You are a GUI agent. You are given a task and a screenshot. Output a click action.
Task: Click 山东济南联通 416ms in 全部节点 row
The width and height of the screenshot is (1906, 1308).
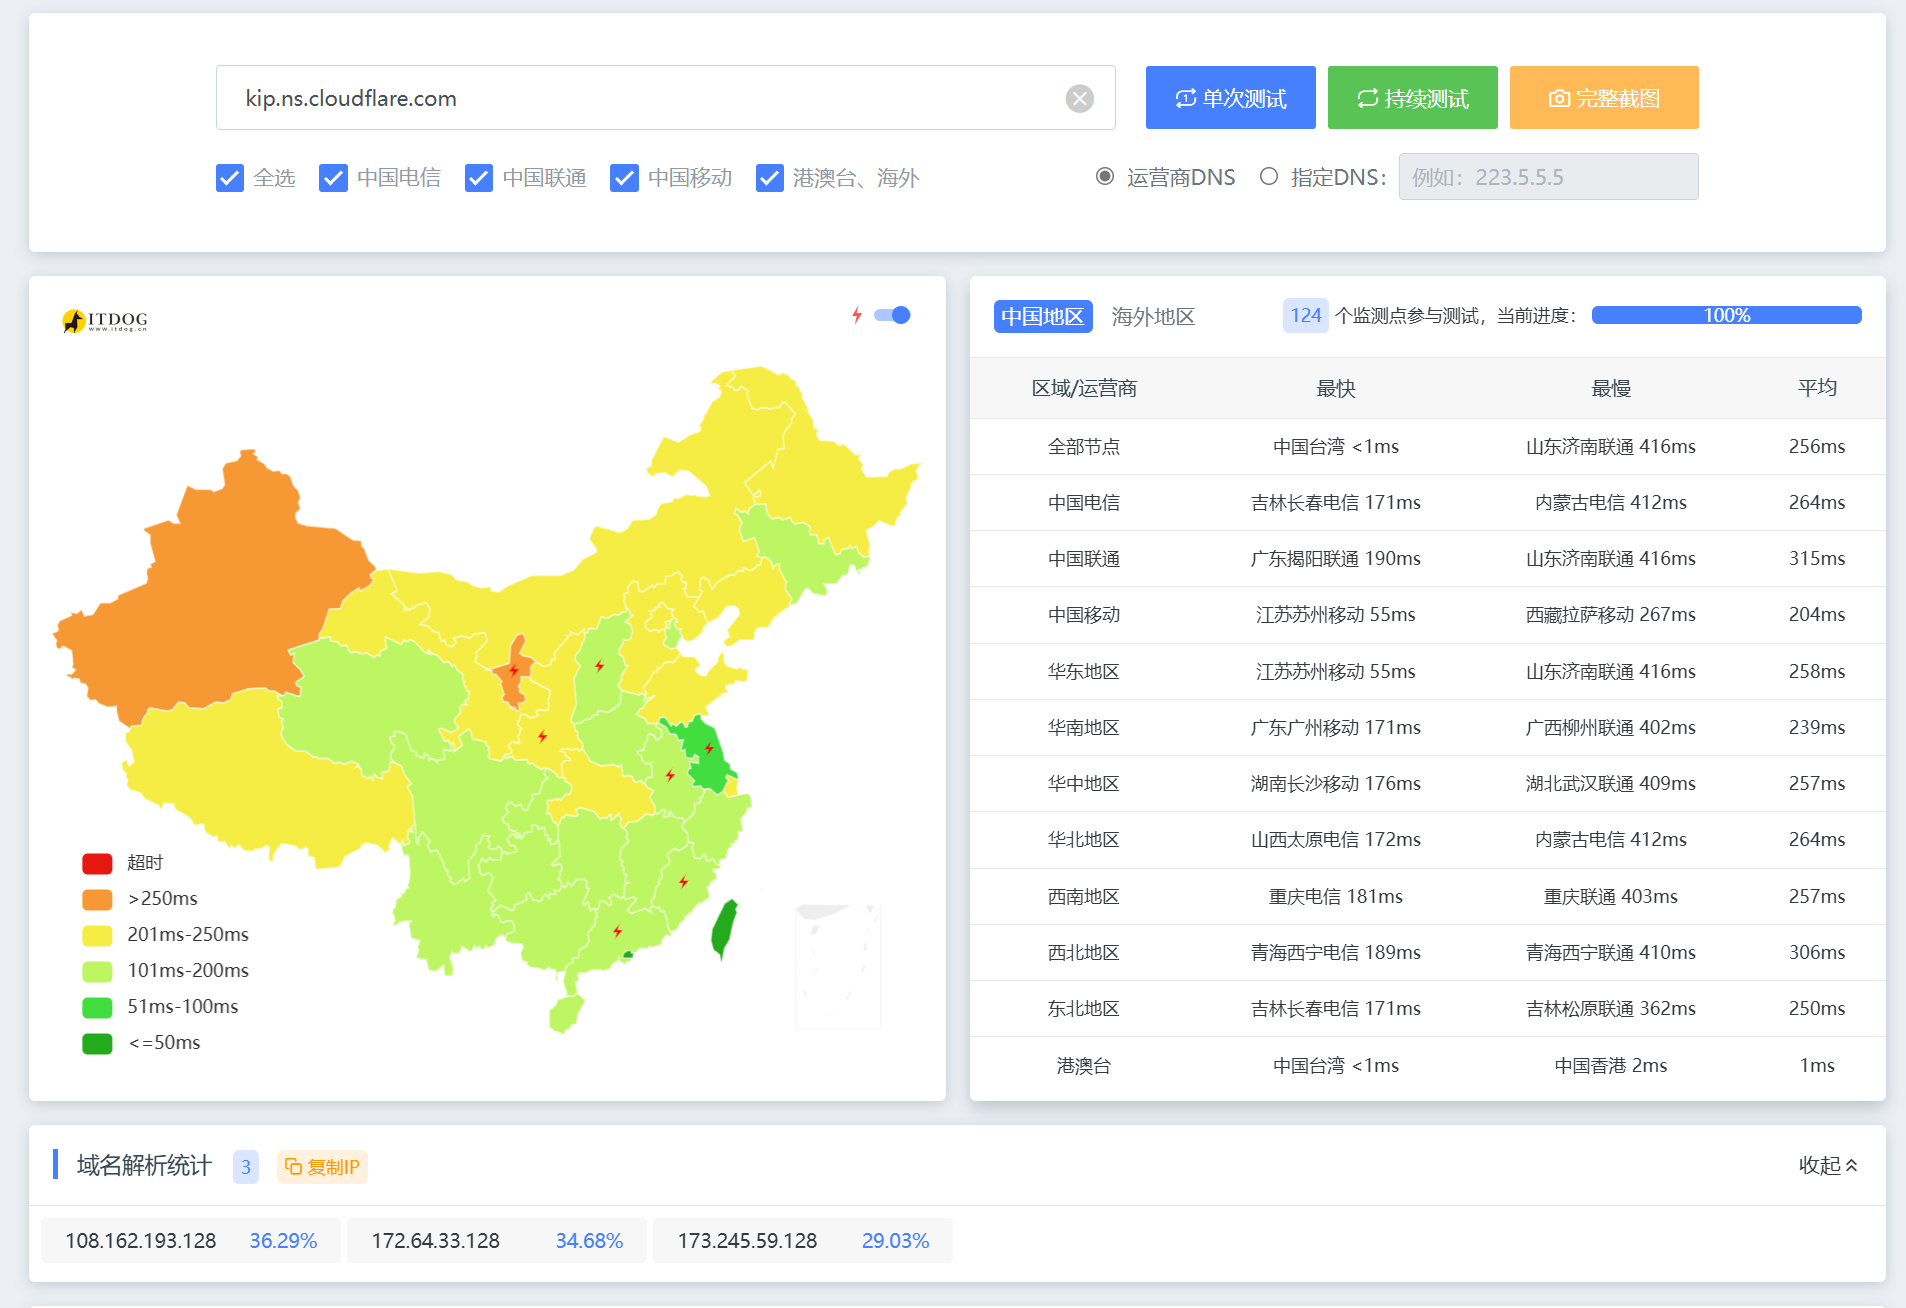coord(1611,446)
